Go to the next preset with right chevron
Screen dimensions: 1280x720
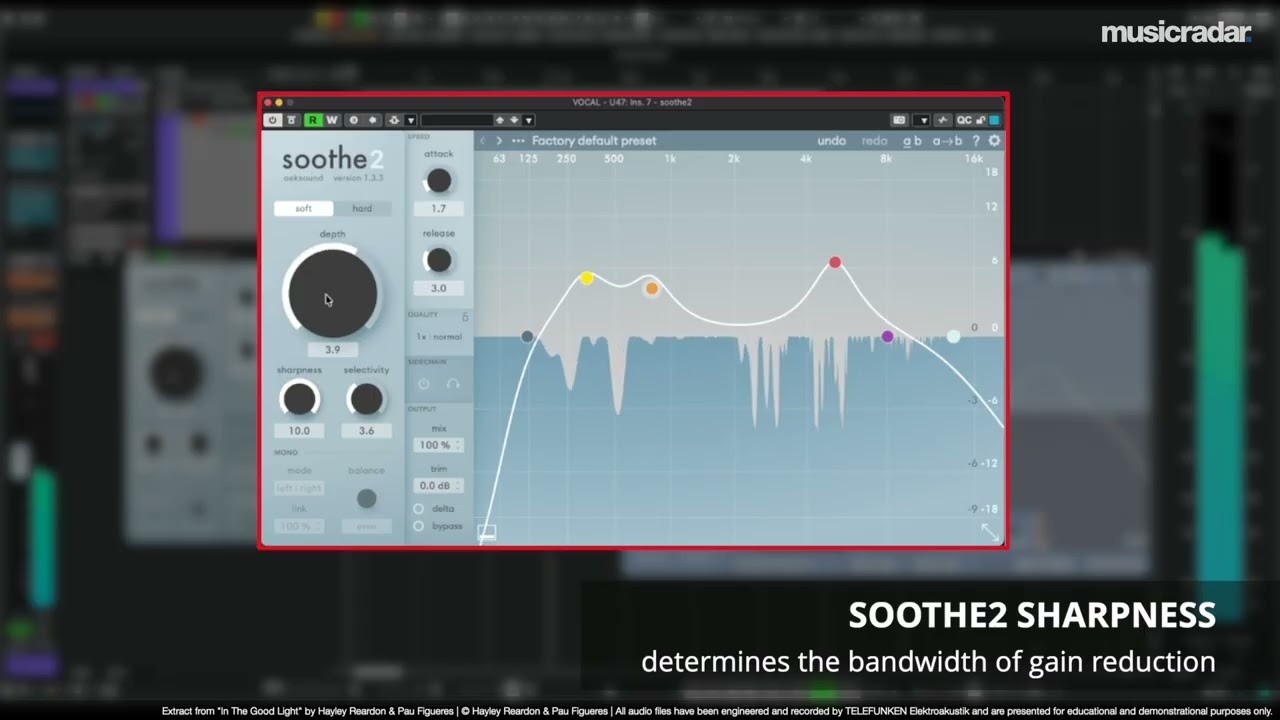coord(499,141)
